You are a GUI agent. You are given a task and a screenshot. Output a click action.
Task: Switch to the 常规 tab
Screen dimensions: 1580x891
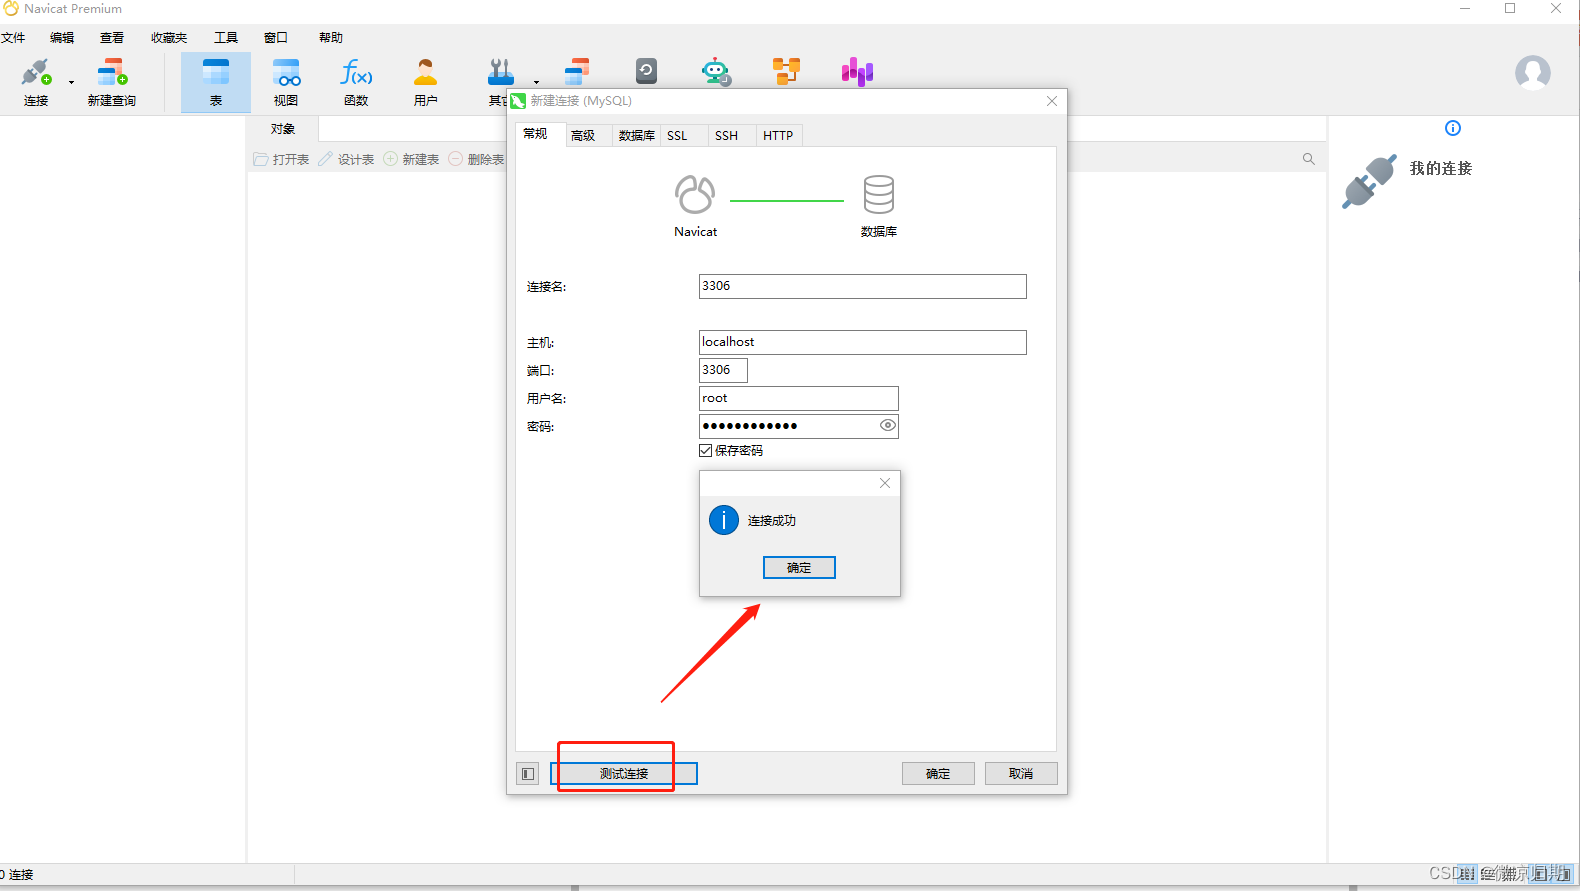pos(536,134)
